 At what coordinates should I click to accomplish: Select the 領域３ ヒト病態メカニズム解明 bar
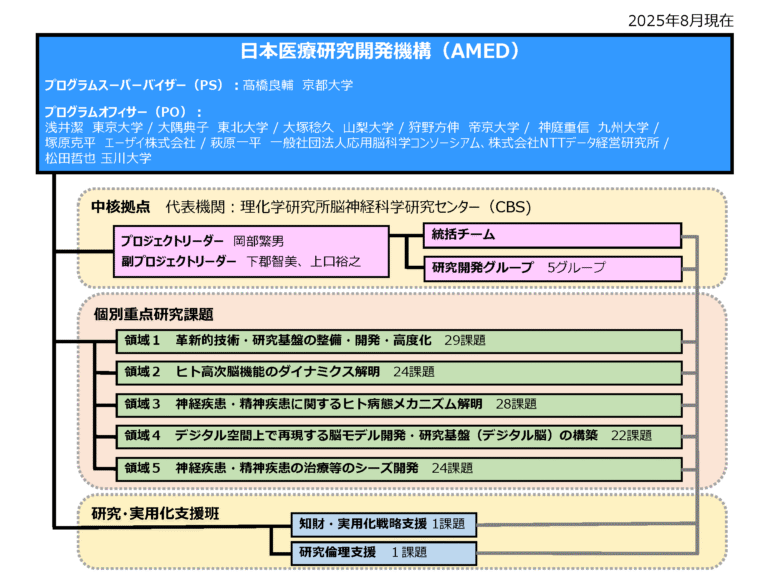[399, 405]
